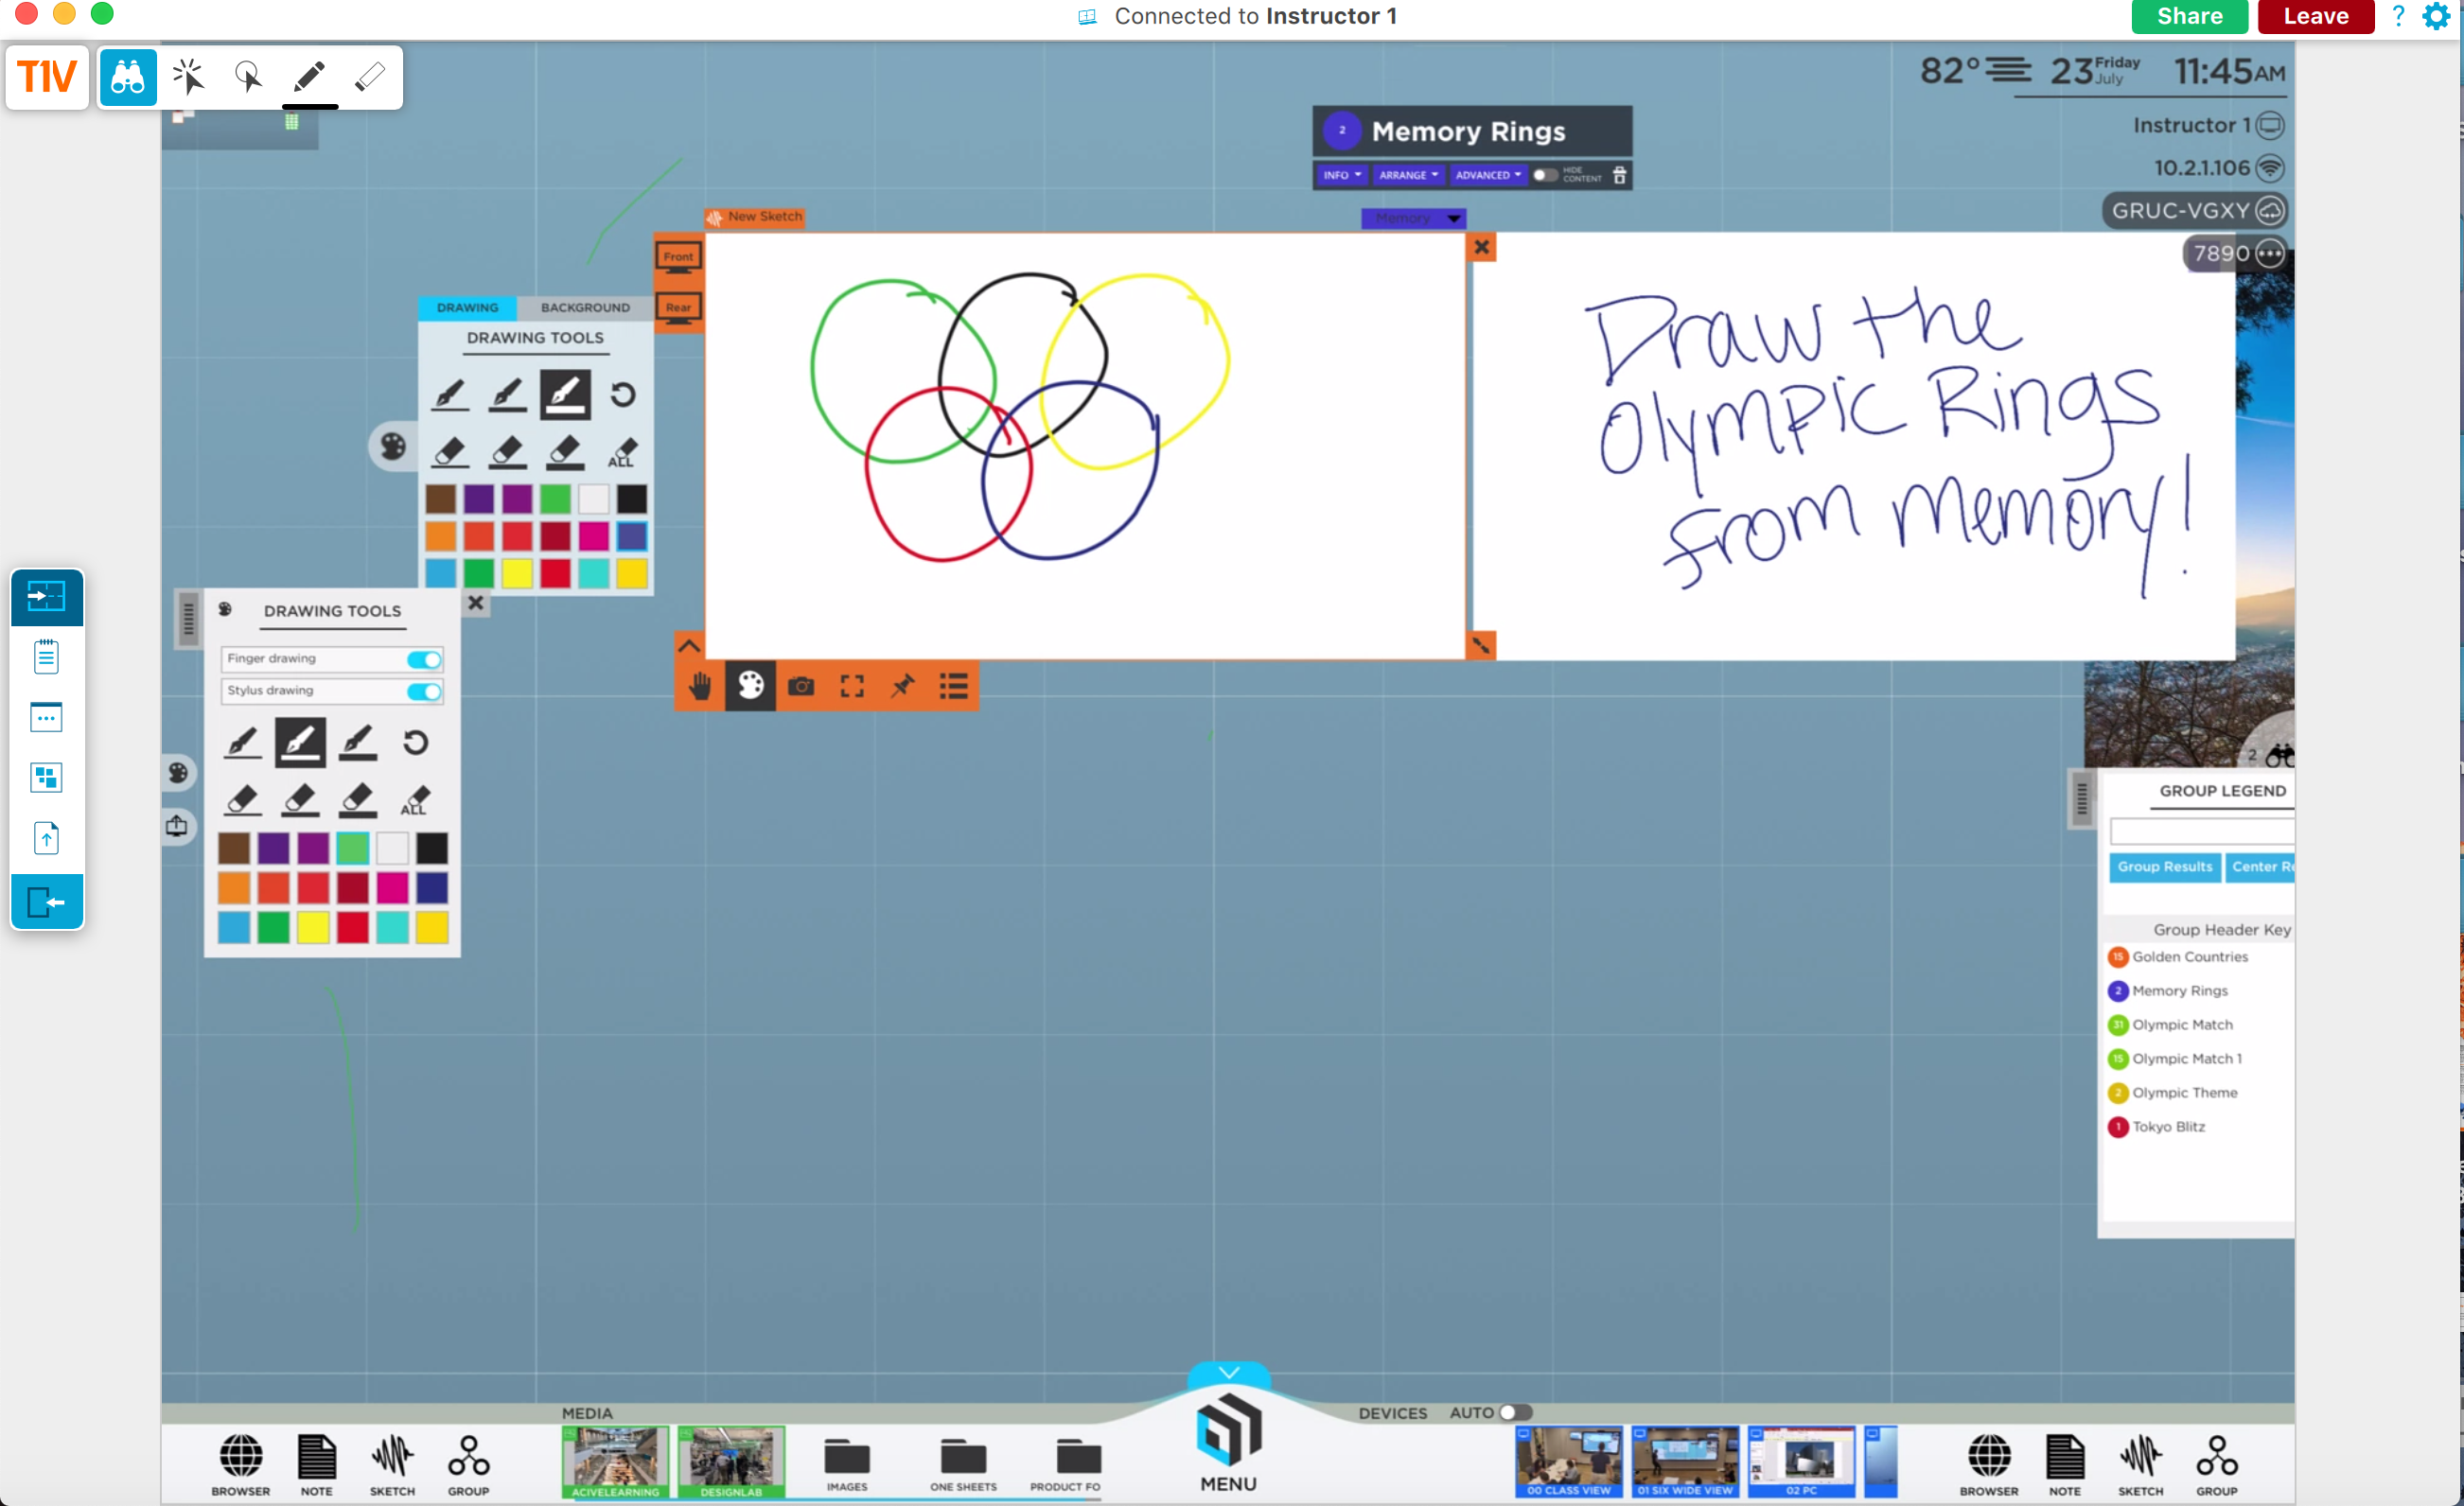
Task: Open the IMAGES media folder
Action: (847, 1465)
